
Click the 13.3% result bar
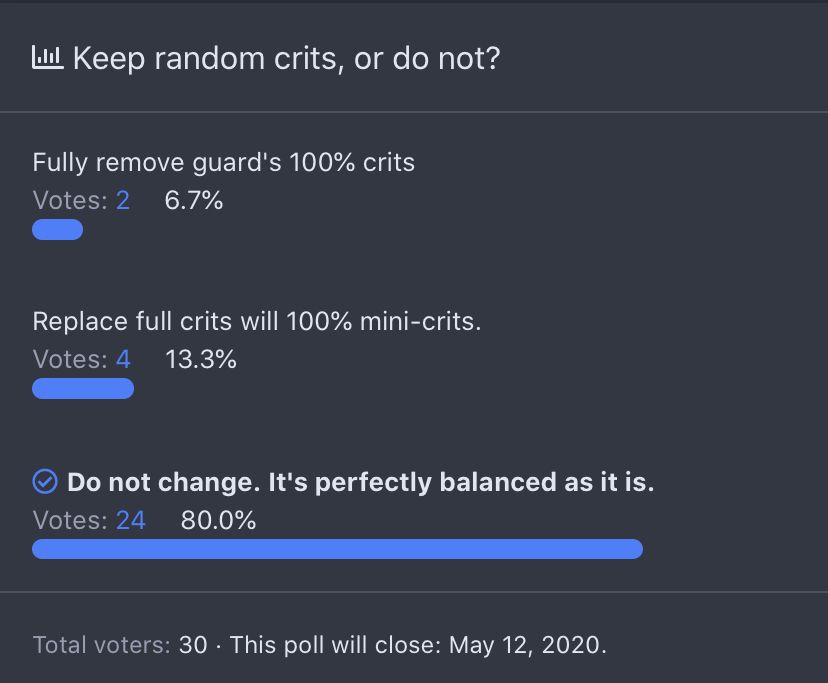click(83, 389)
